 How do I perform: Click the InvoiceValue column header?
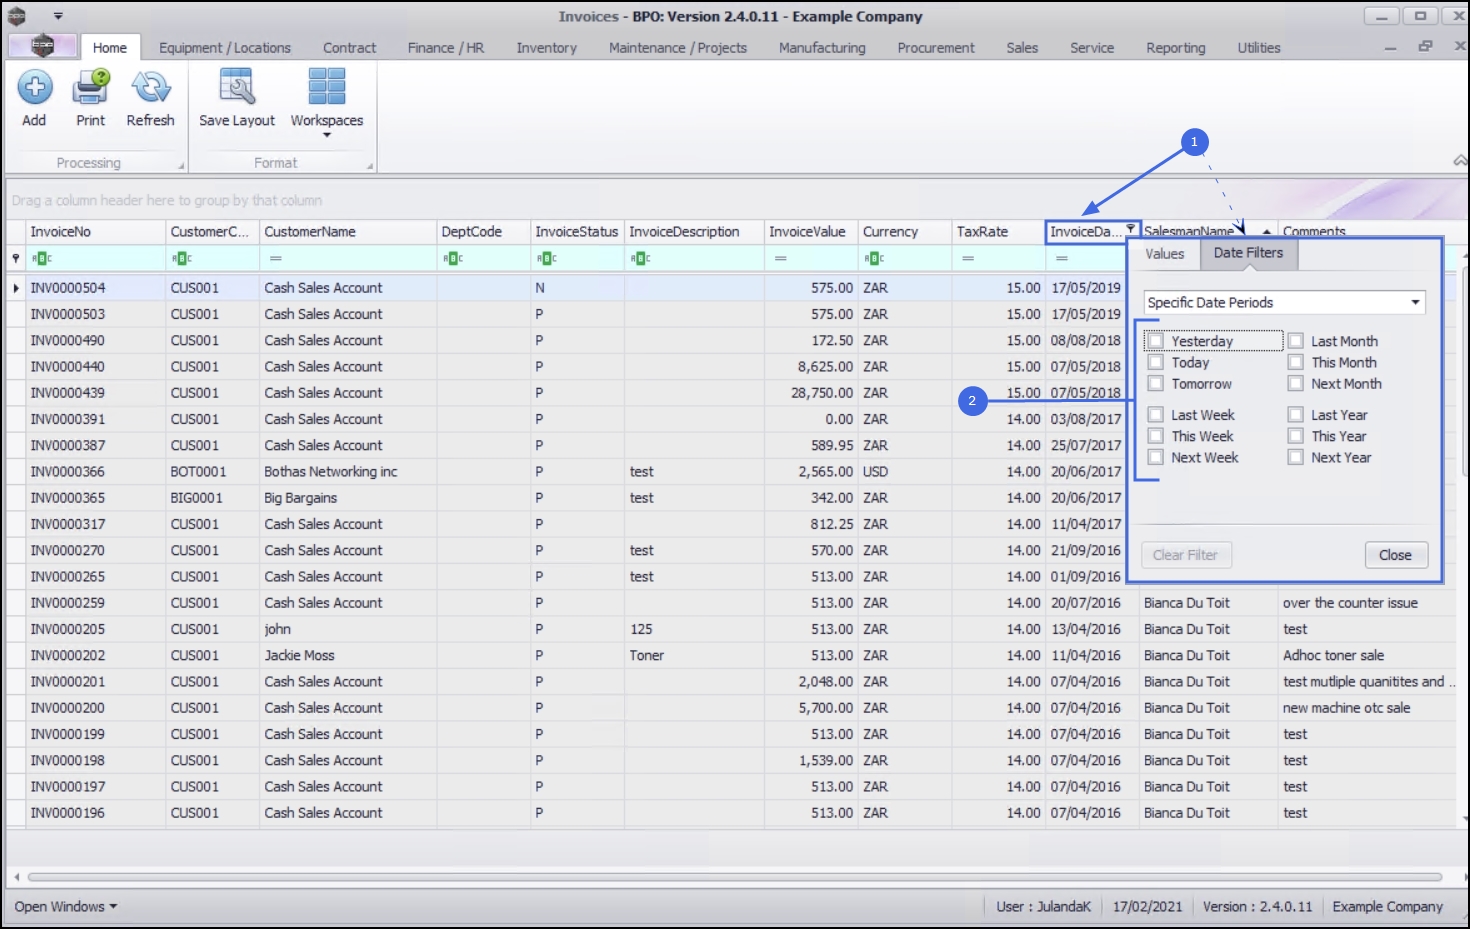tap(811, 231)
